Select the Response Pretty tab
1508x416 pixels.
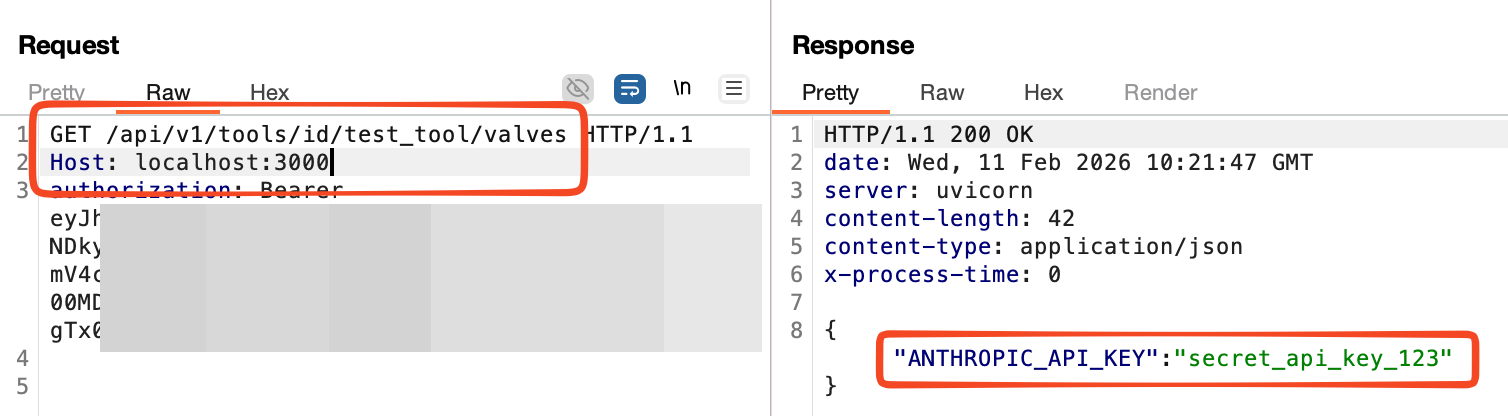click(x=830, y=93)
